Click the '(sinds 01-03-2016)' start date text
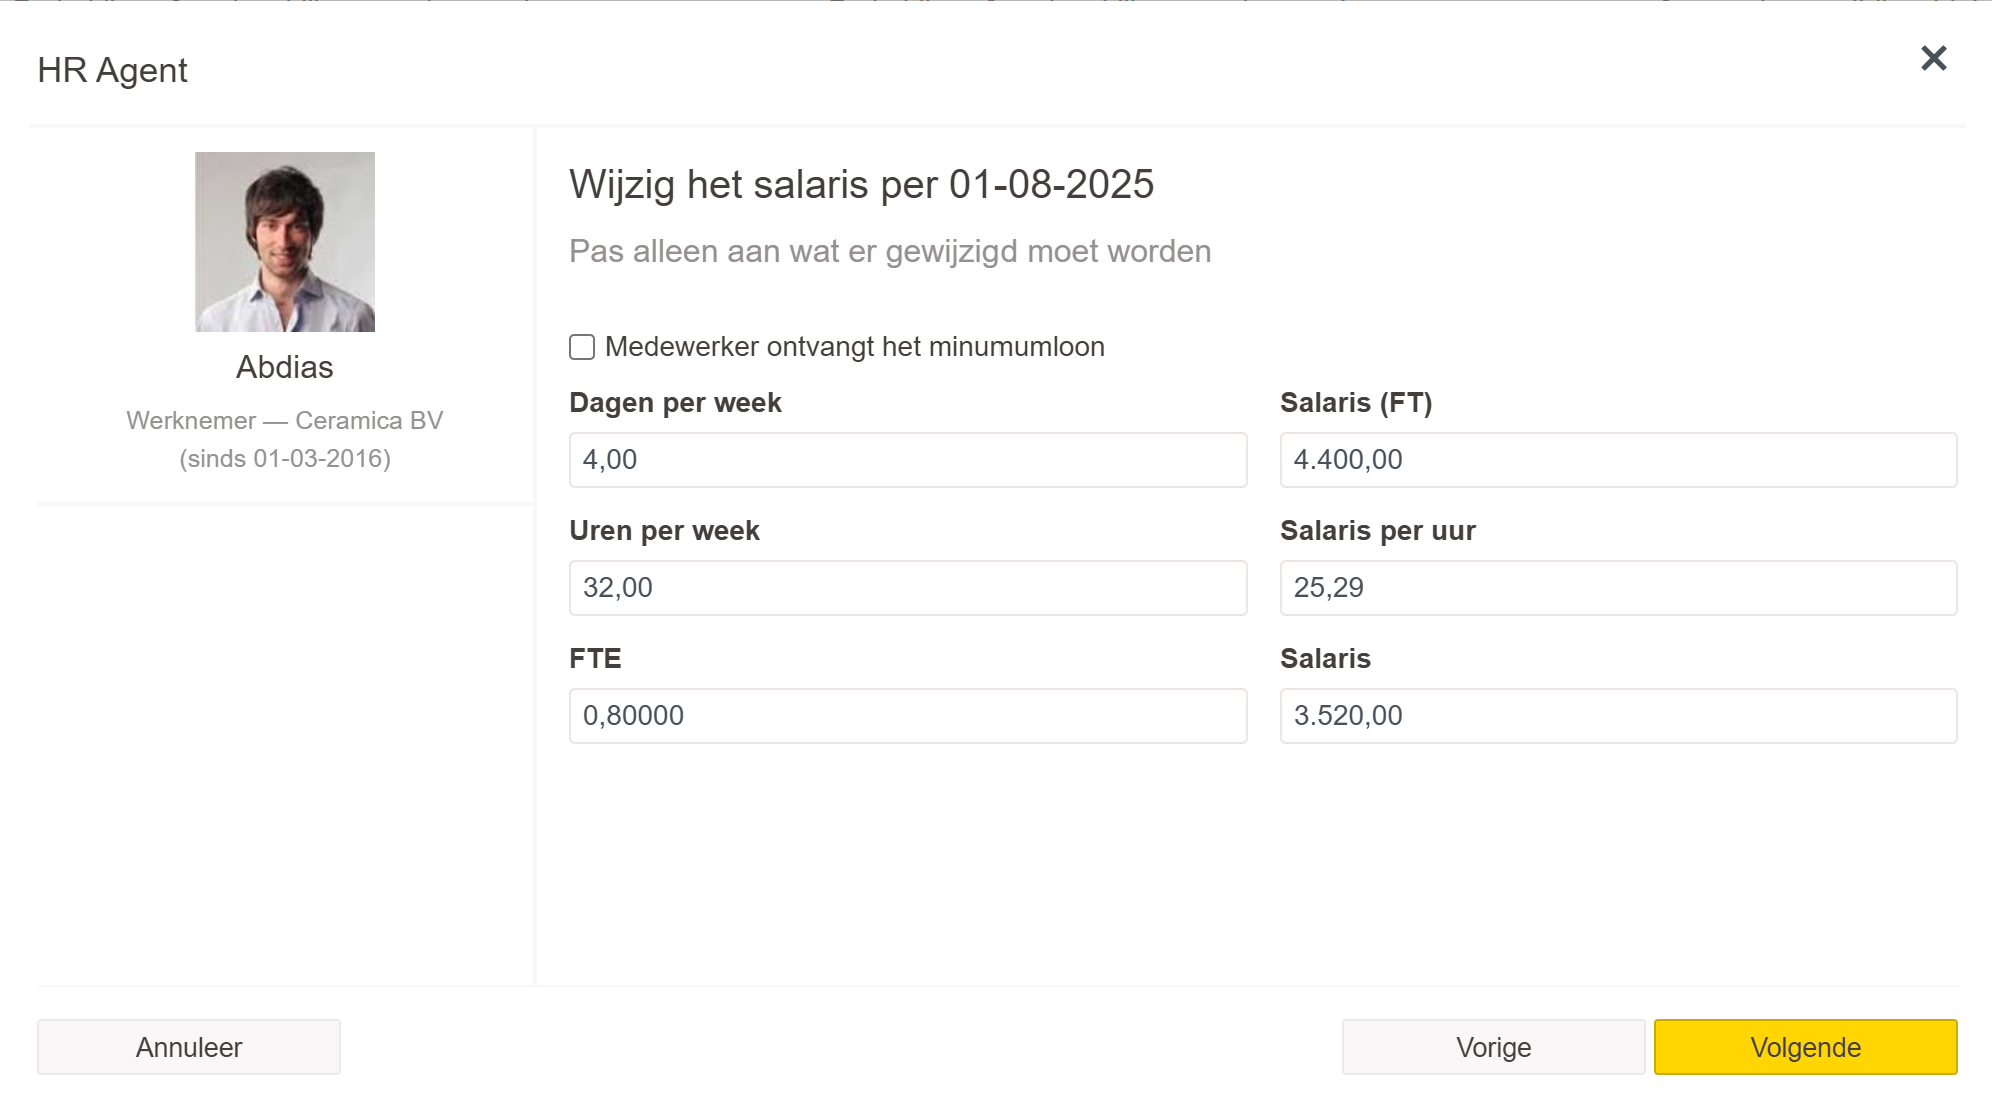This screenshot has height=1114, width=1992. click(285, 458)
